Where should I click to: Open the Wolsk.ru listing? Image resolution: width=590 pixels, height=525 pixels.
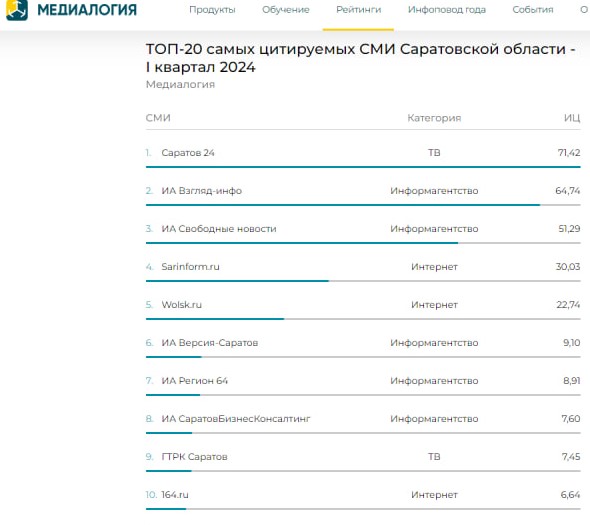[182, 305]
